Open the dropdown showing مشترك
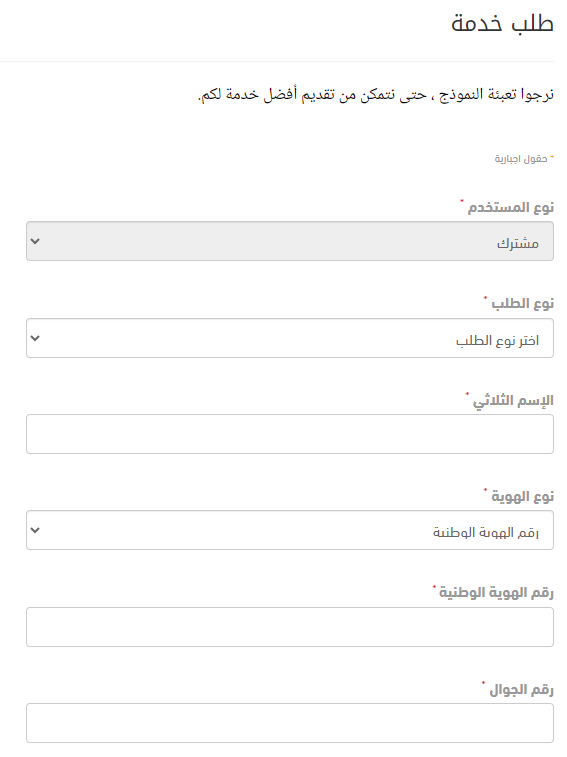The image size is (567, 757). coord(290,241)
